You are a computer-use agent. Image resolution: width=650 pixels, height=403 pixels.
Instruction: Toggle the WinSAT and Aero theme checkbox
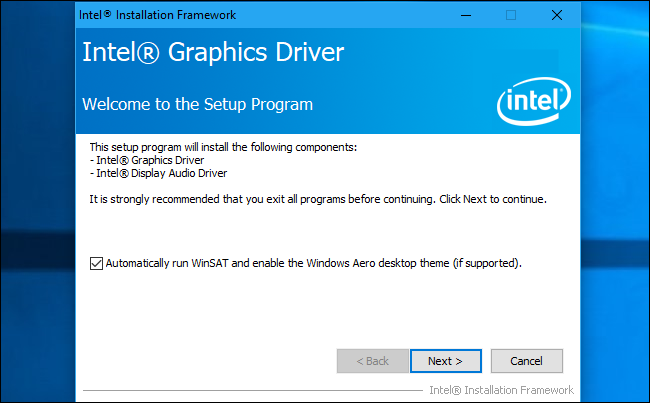point(96,264)
